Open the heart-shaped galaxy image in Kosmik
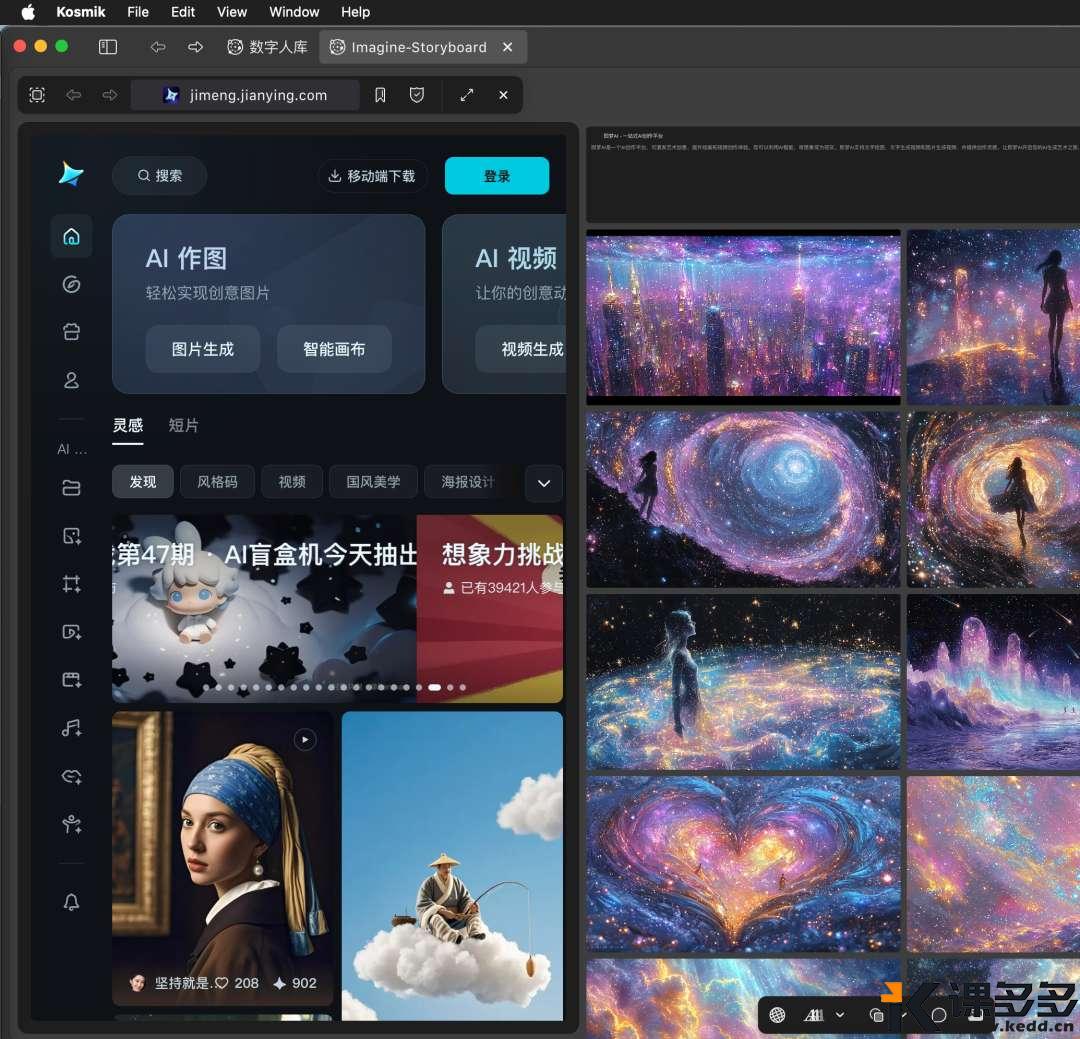 [x=743, y=864]
